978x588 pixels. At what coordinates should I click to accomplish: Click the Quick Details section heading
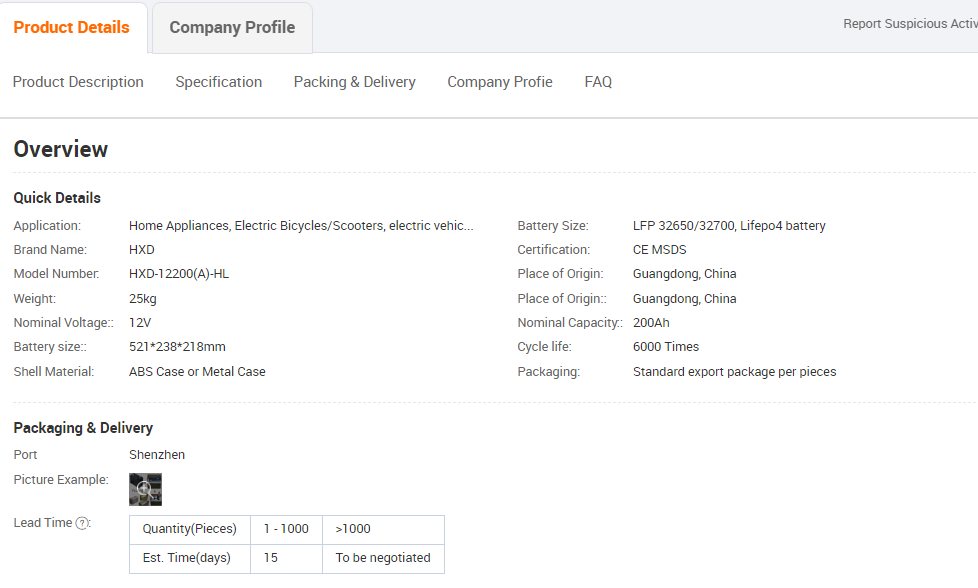point(57,198)
